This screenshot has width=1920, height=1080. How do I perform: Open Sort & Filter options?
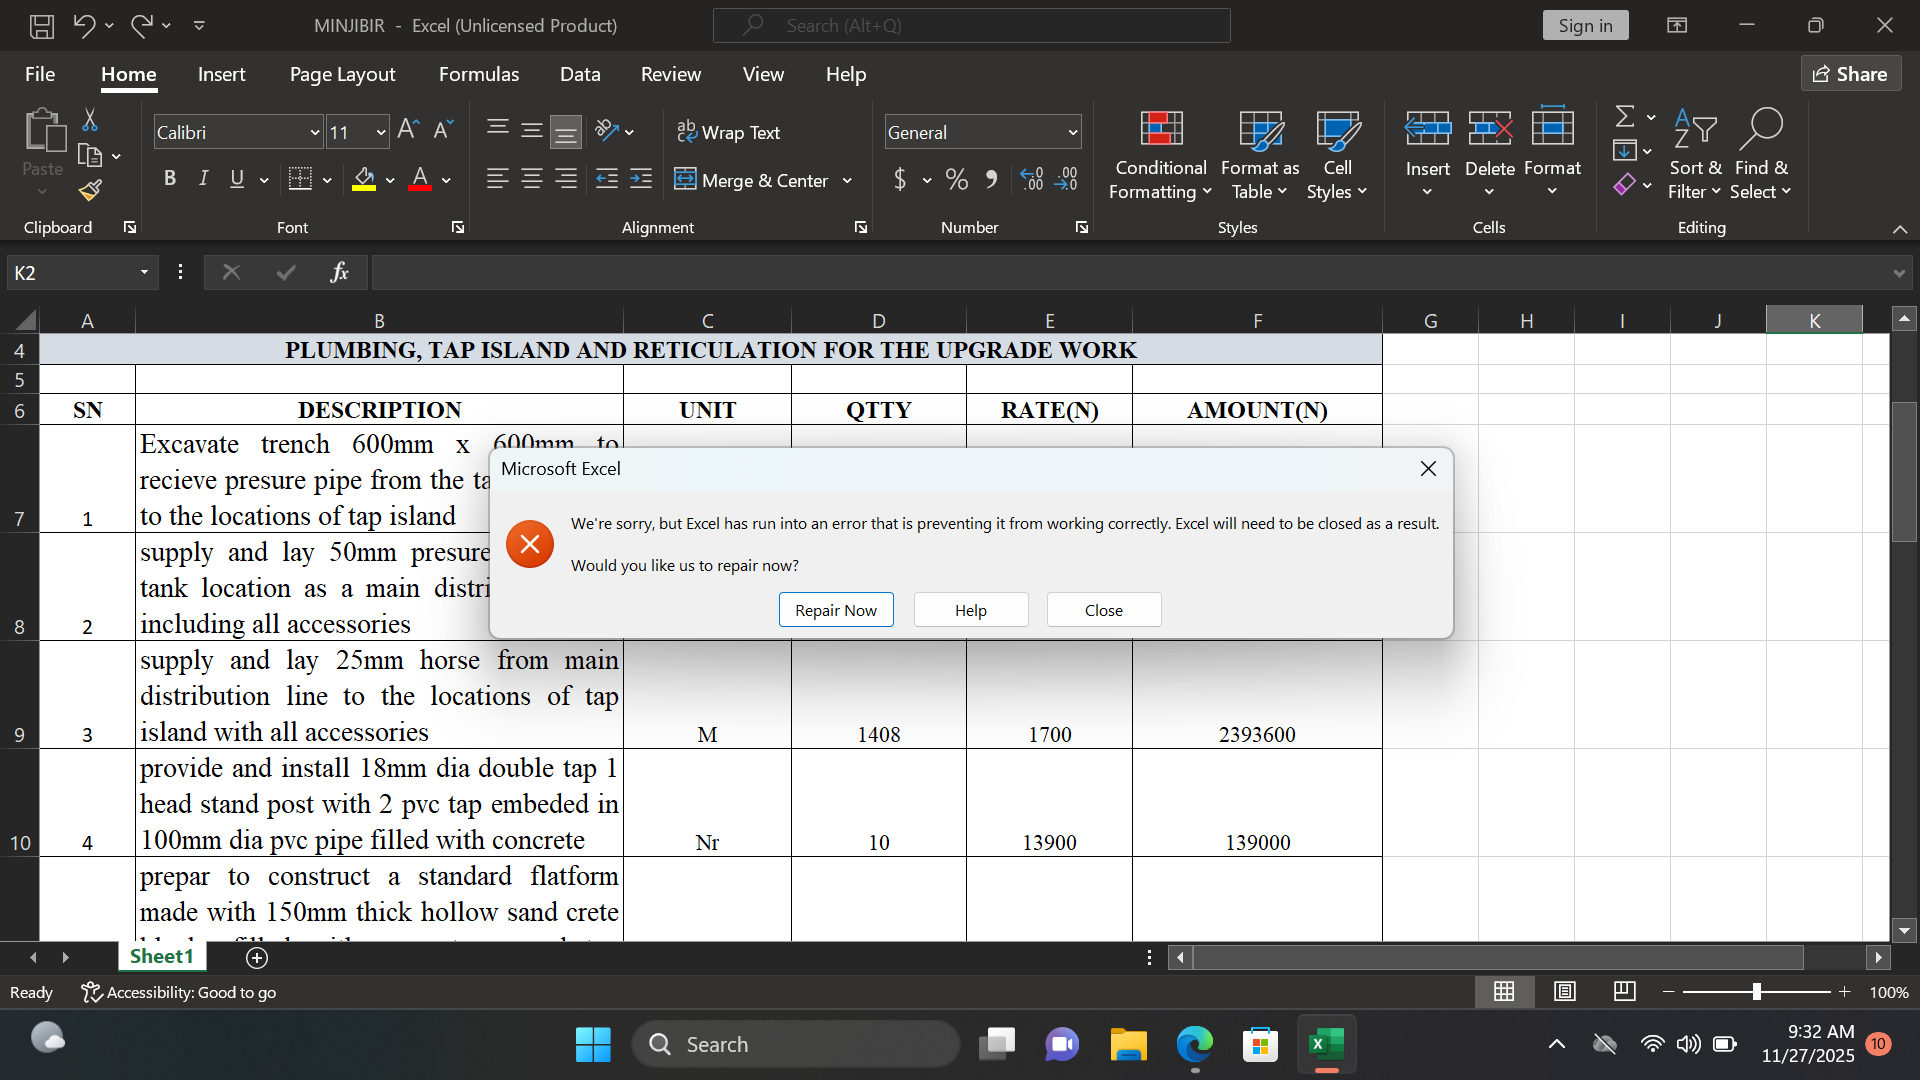click(x=1695, y=155)
